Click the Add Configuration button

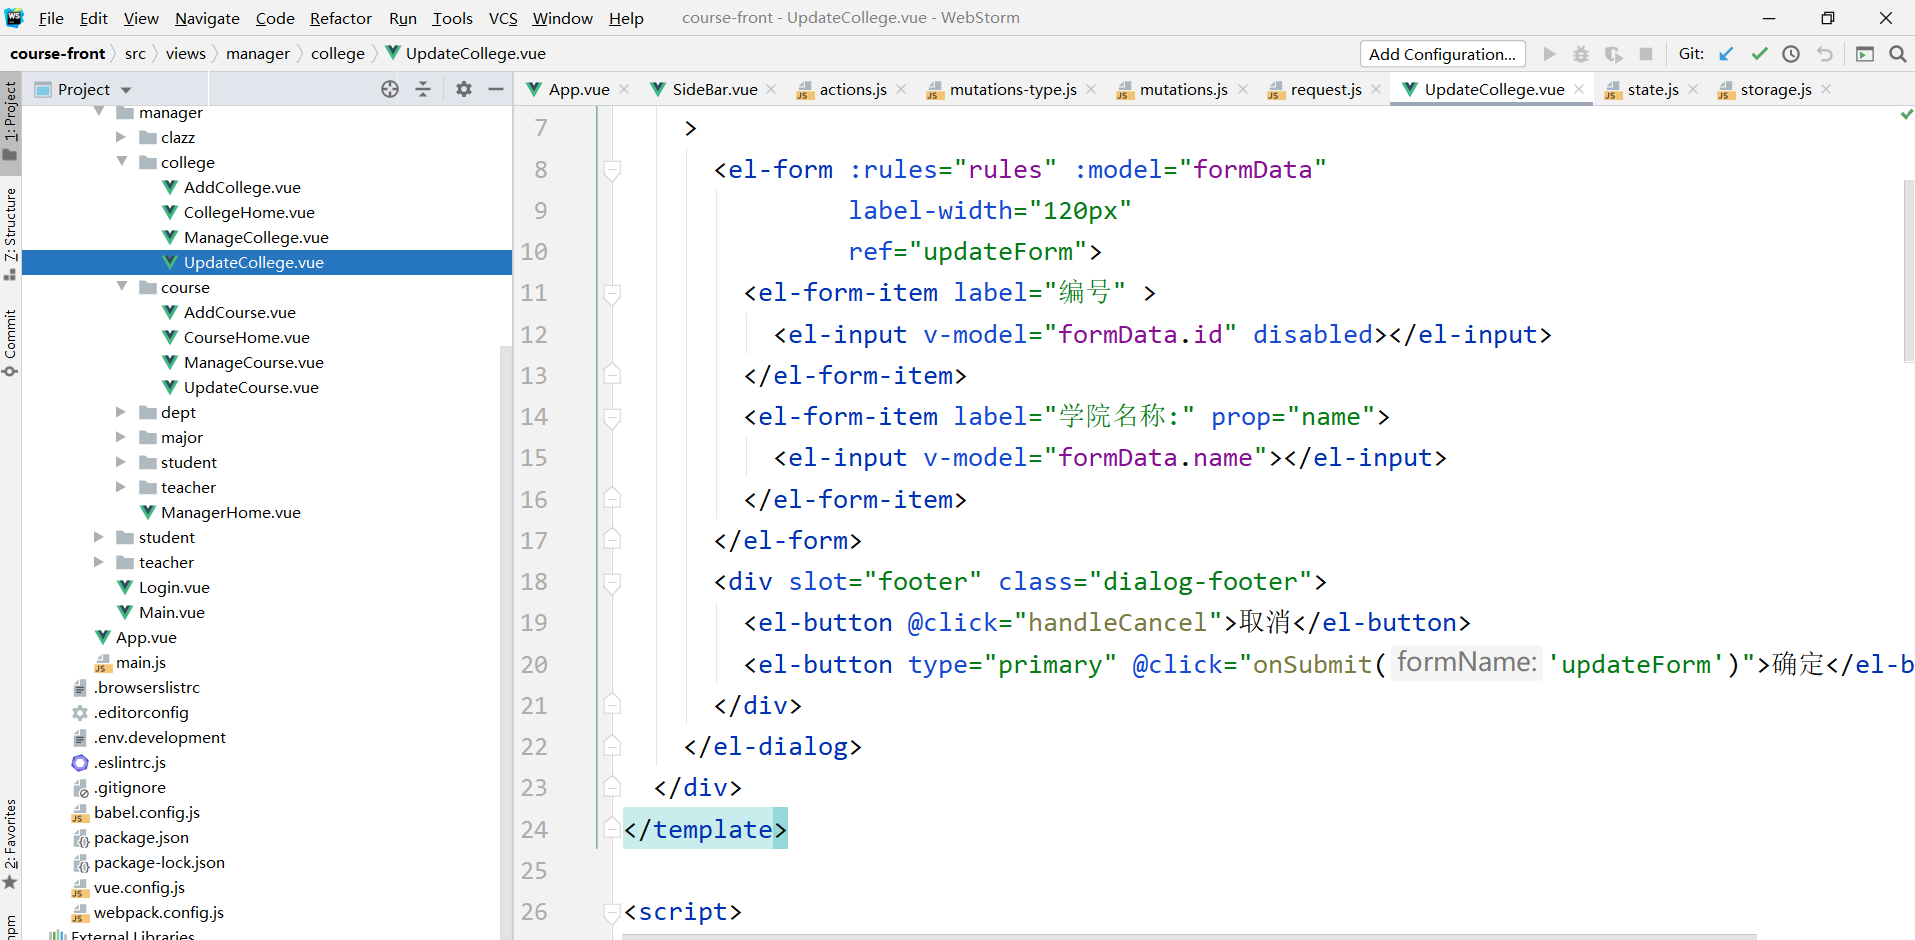(x=1442, y=54)
